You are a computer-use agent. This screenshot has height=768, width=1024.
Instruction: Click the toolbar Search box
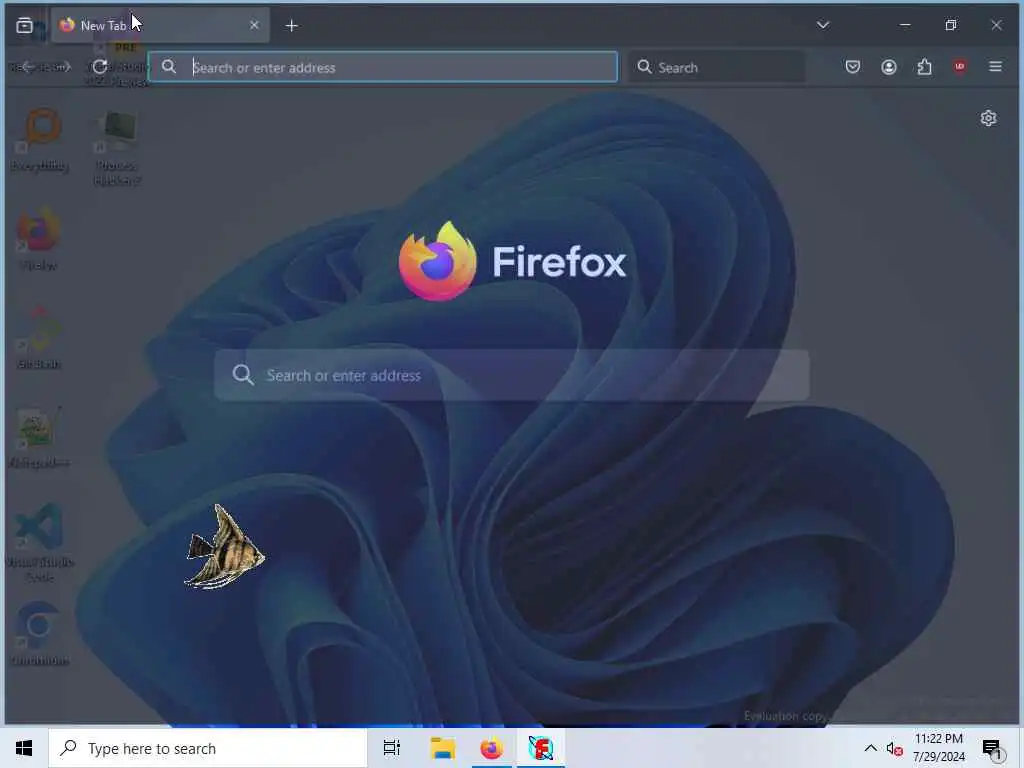tap(716, 67)
